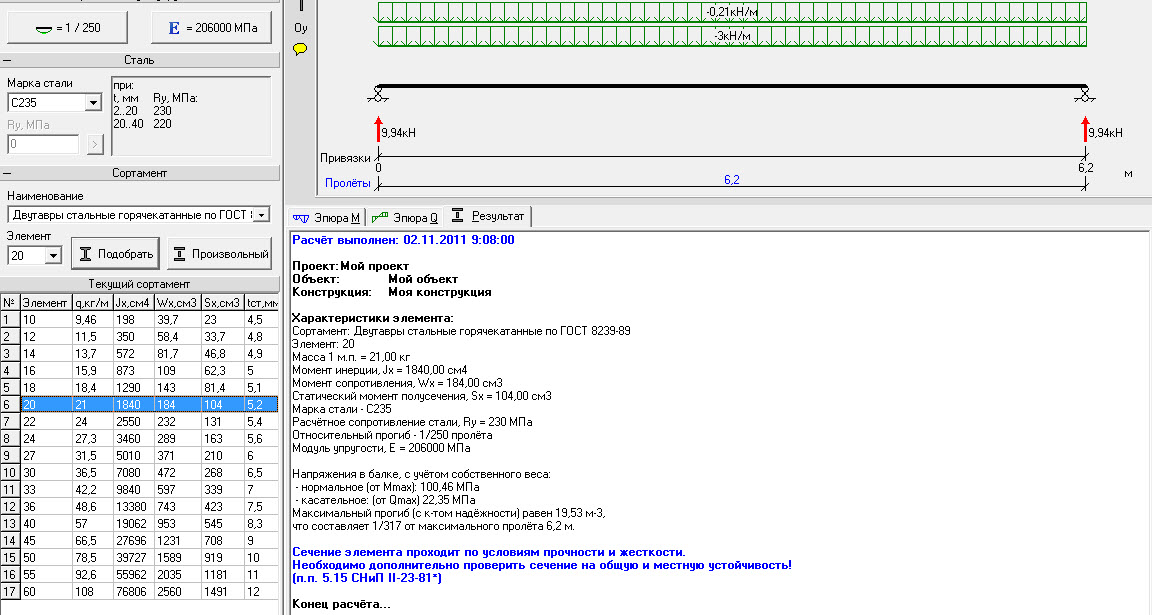Click the yellow speech bubble comment icon
This screenshot has width=1152, height=615.
(300, 50)
